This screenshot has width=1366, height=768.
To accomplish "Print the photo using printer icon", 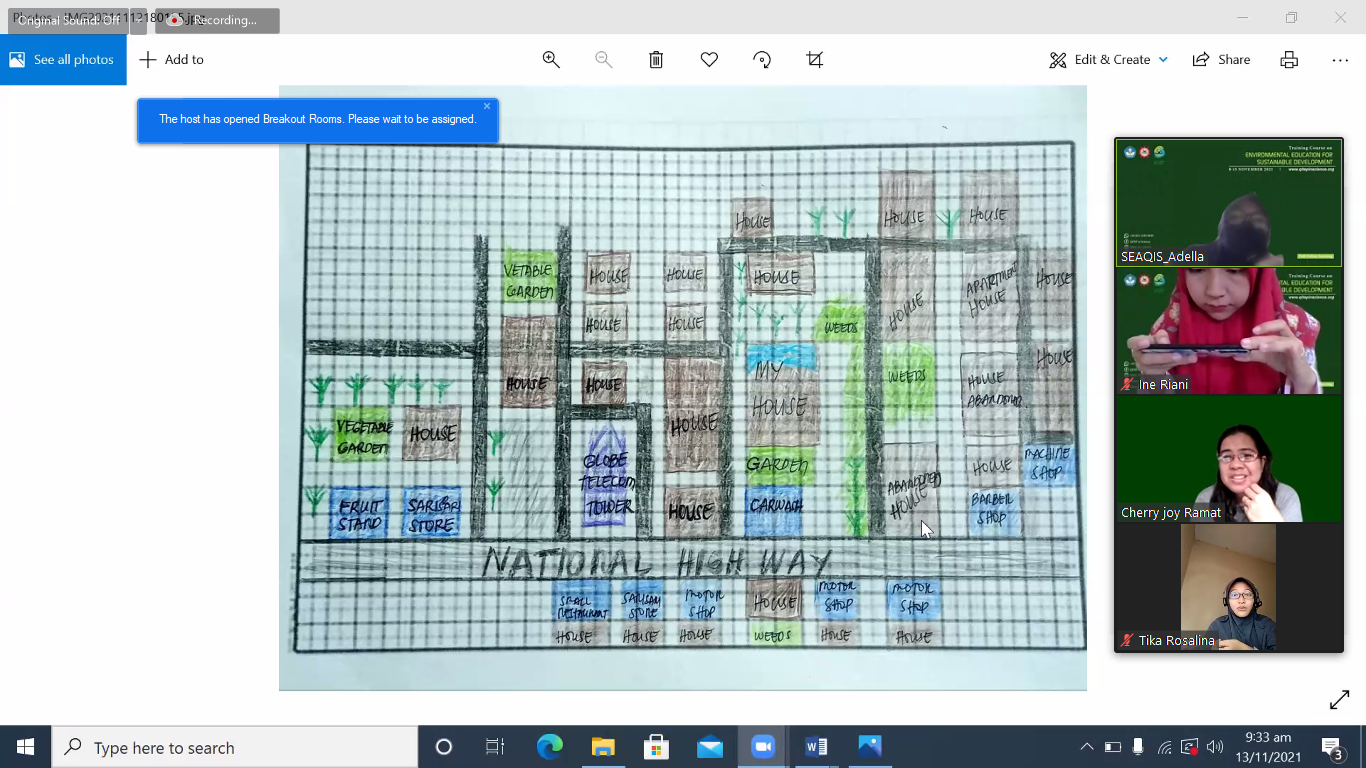I will 1289,60.
